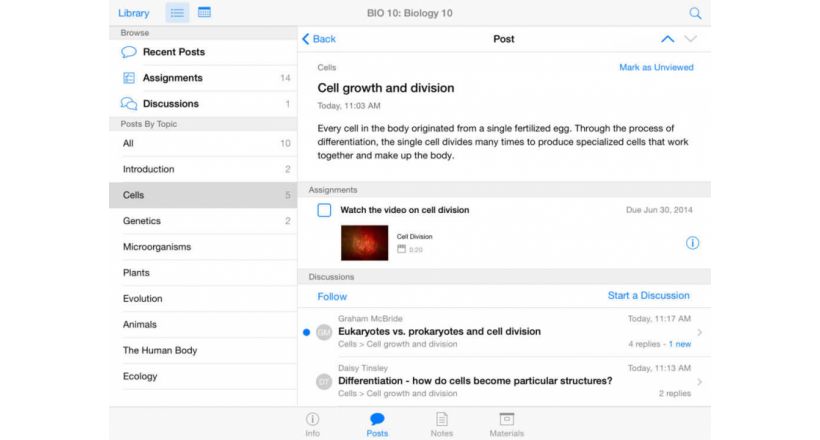Viewport: 820px width, 440px height.
Task: Open the Materials tab icon
Action: point(506,420)
